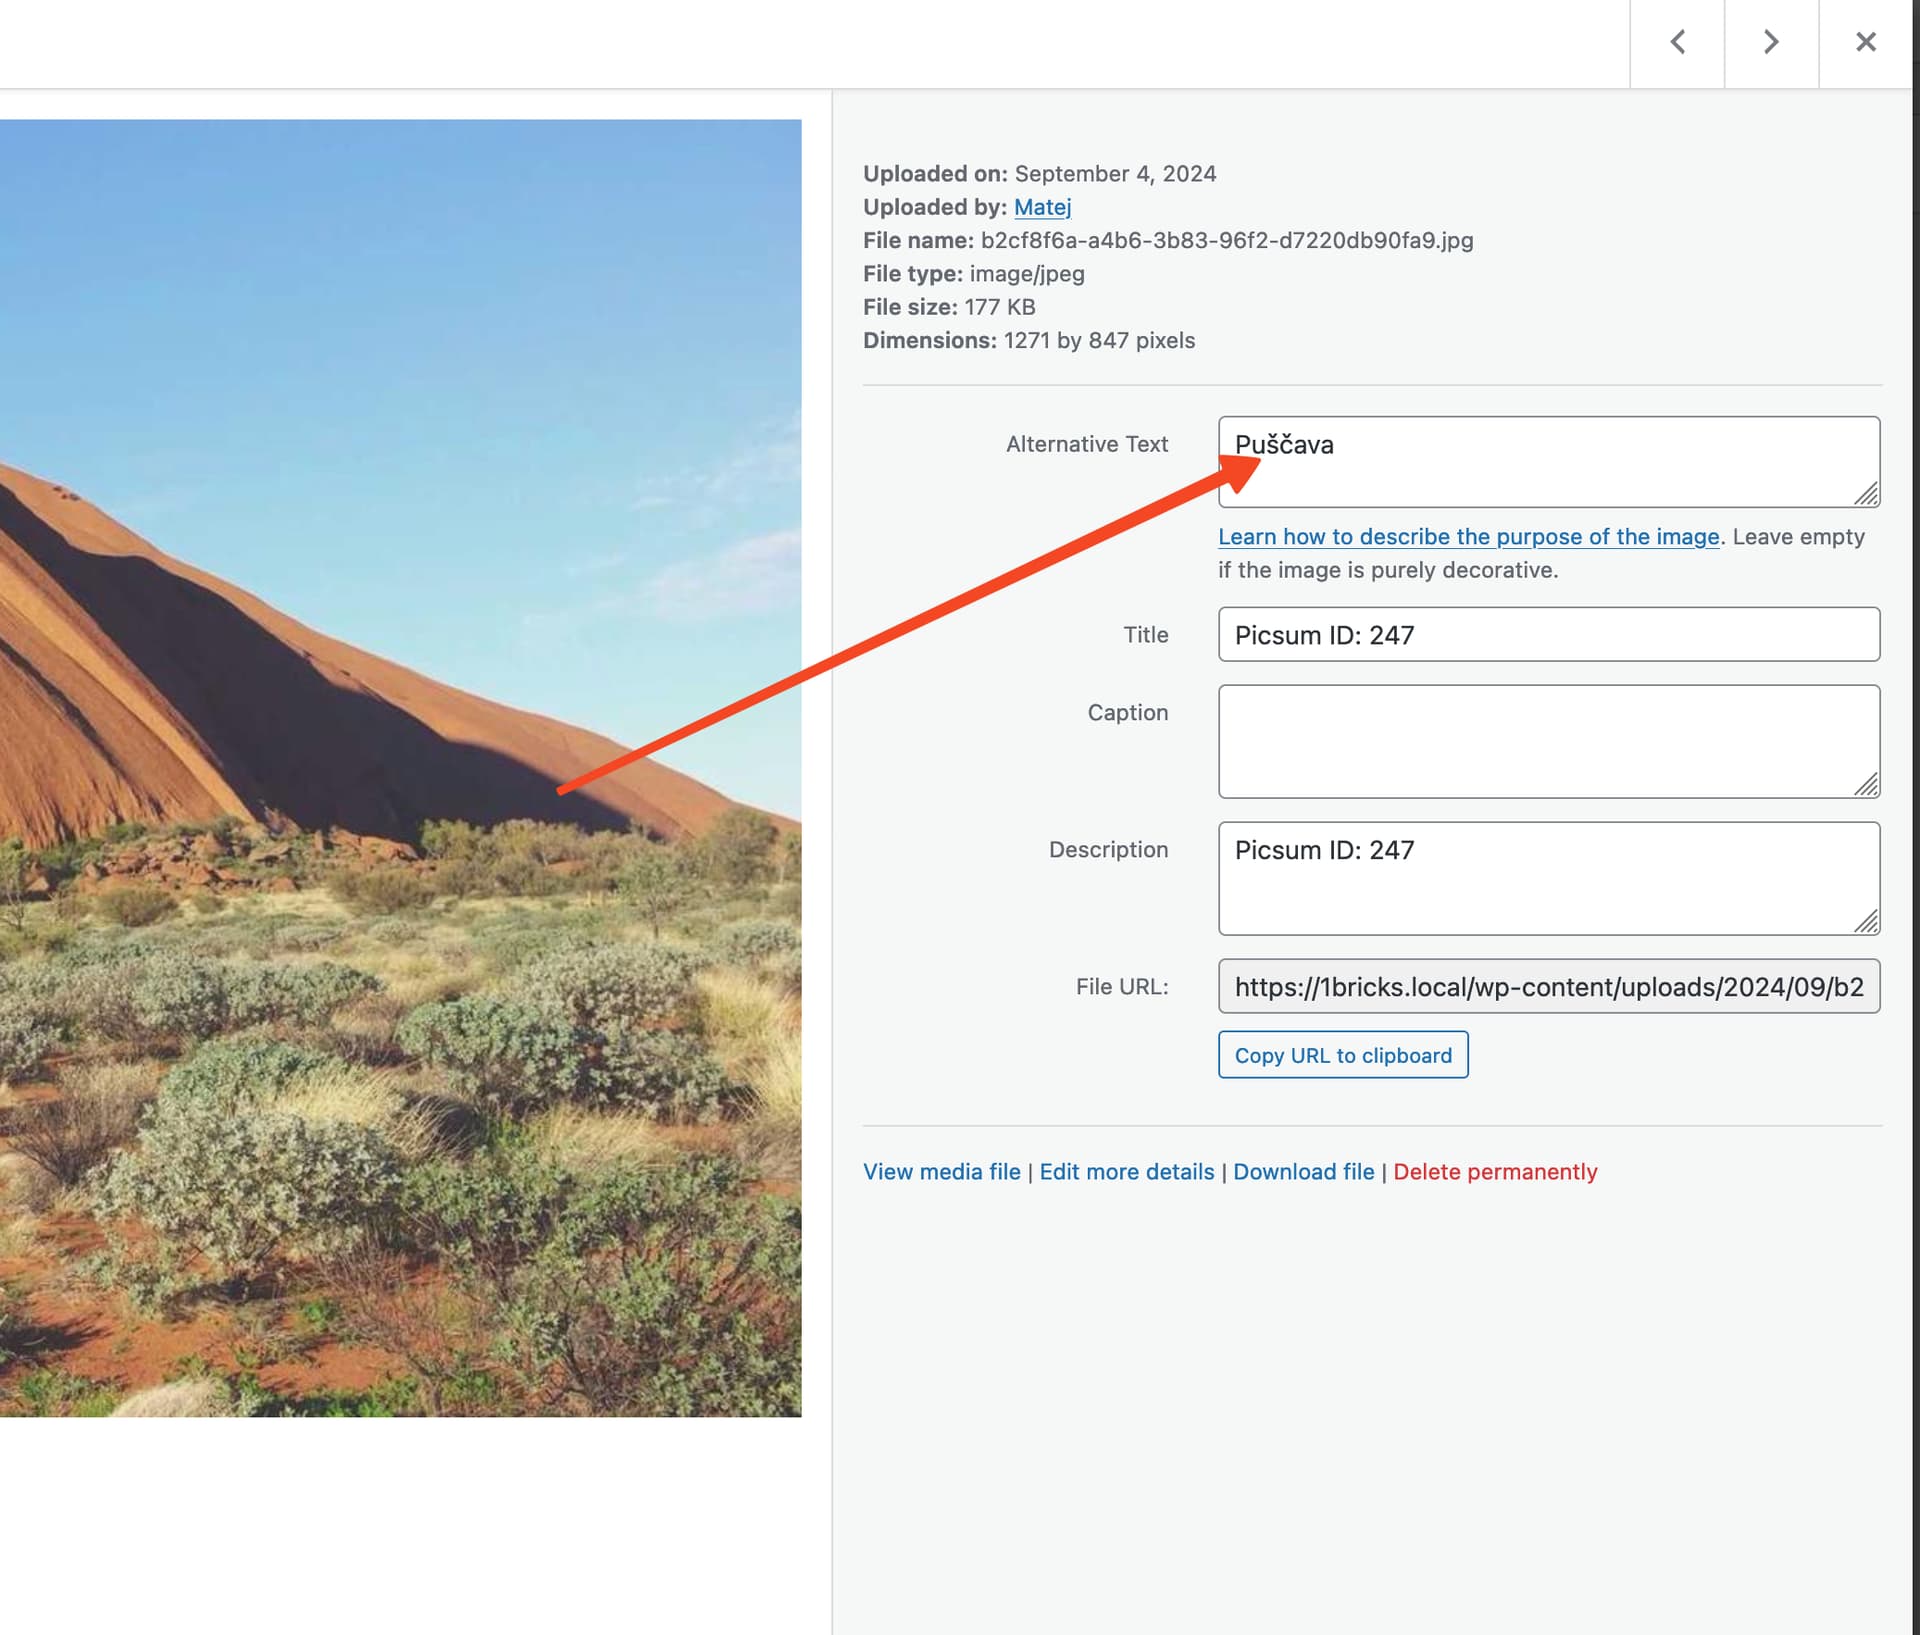1920x1635 pixels.
Task: Open 'Learn how to describe the purpose' link
Action: pyautogui.click(x=1468, y=537)
